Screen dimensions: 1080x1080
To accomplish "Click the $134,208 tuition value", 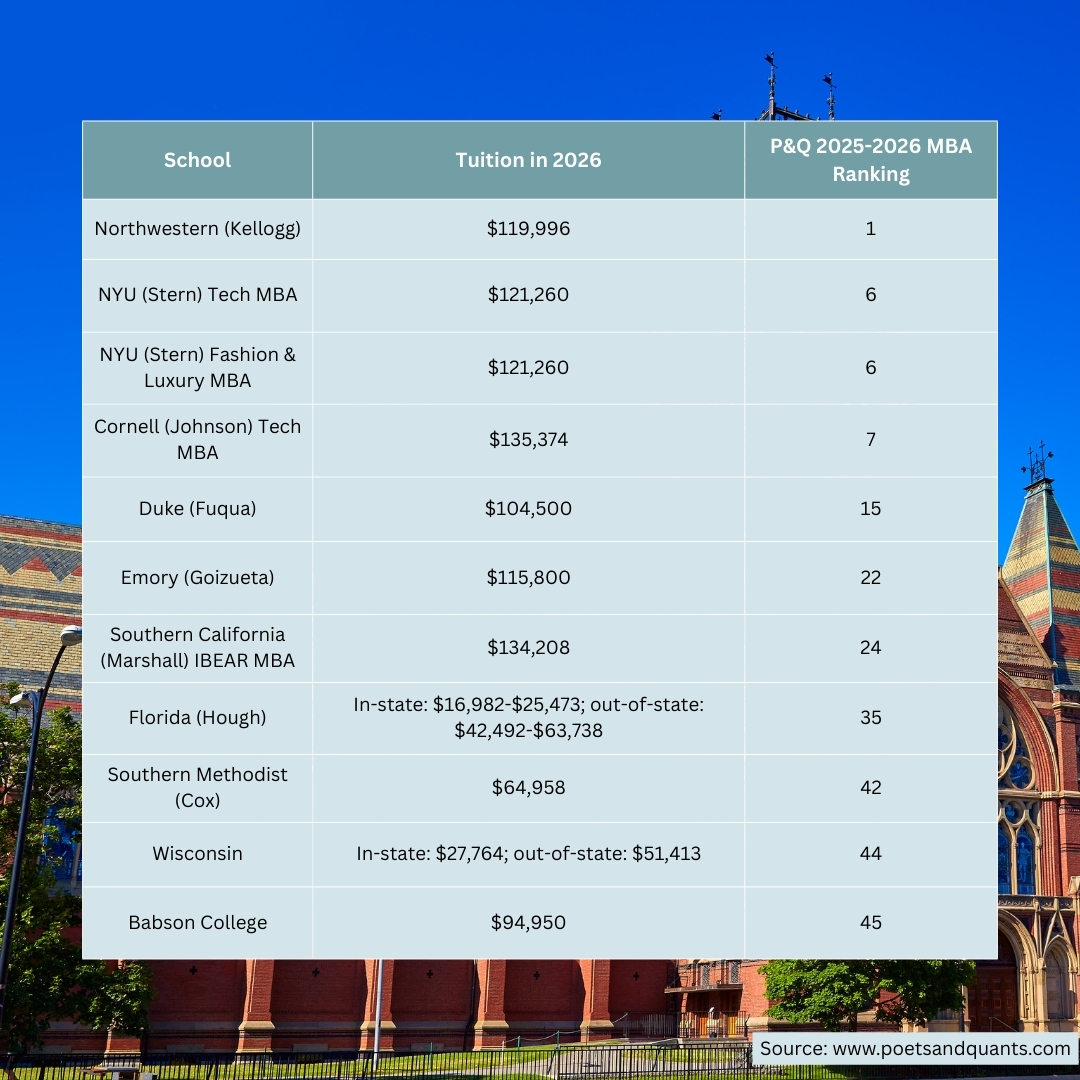I will coord(528,647).
